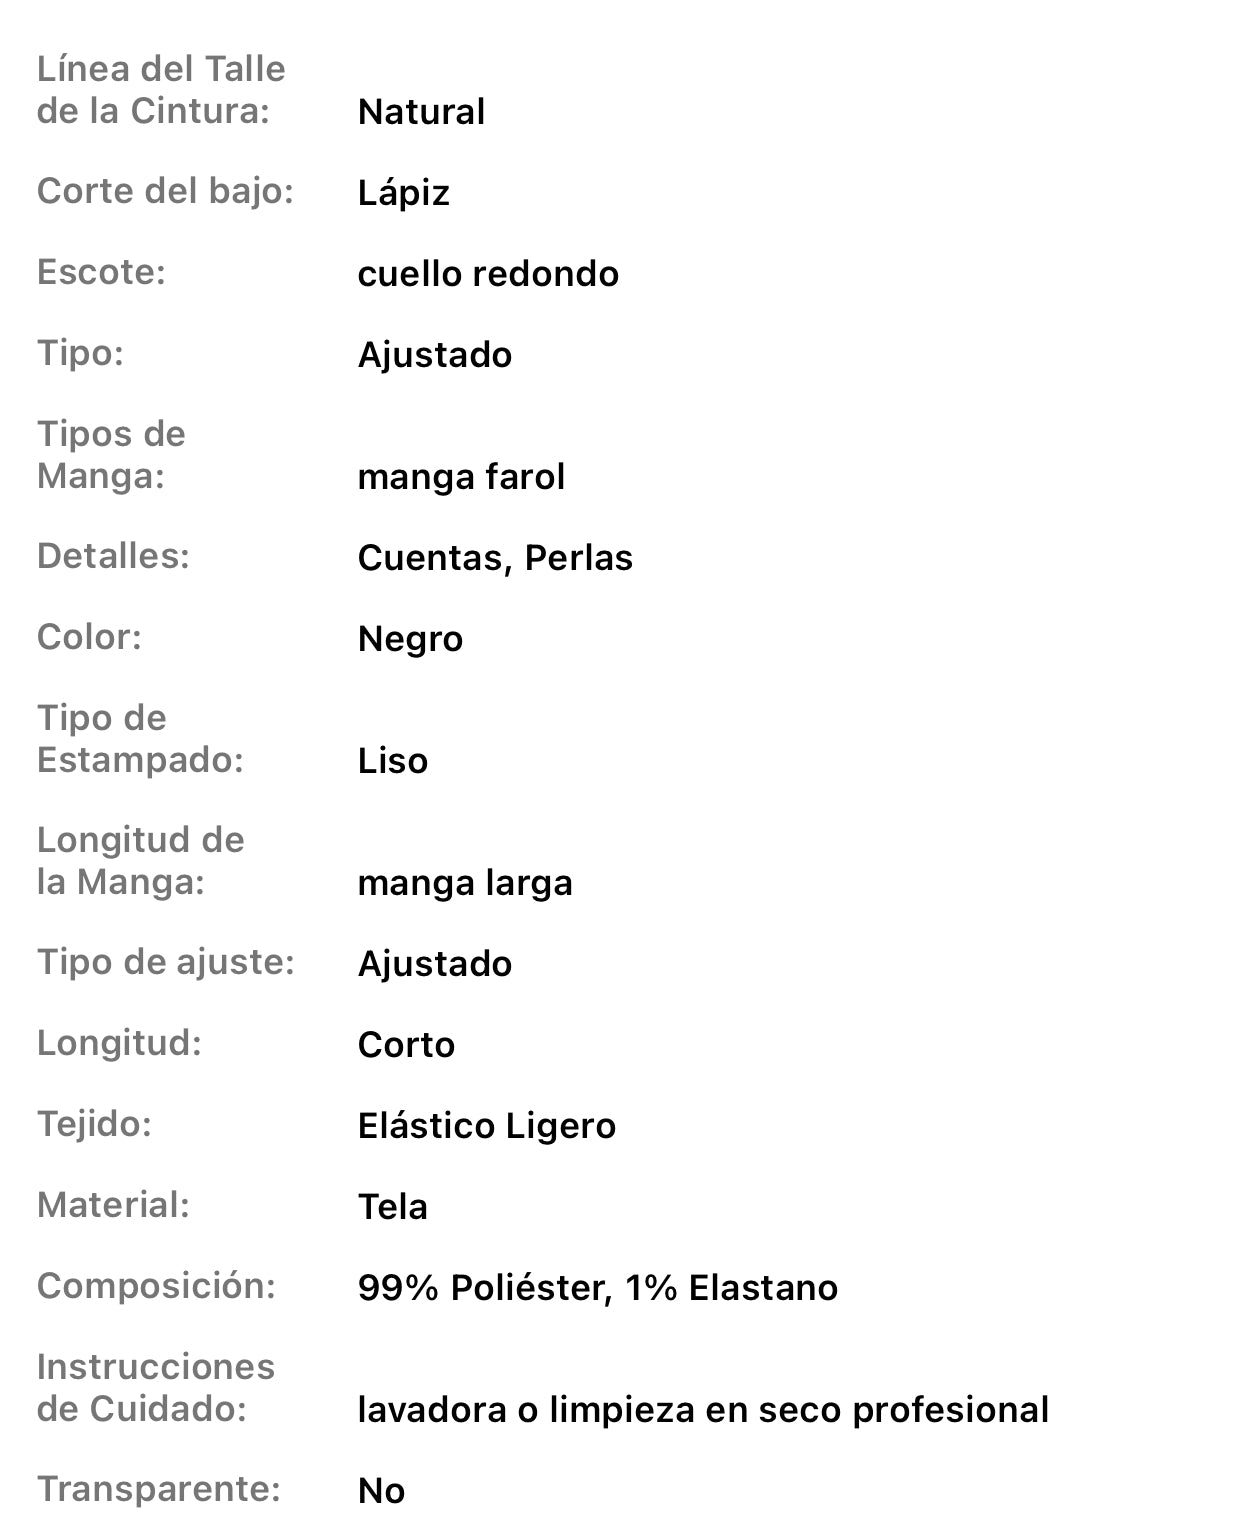1242x1532 pixels.
Task: Click the 'Tela' material value
Action: pyautogui.click(x=393, y=1207)
